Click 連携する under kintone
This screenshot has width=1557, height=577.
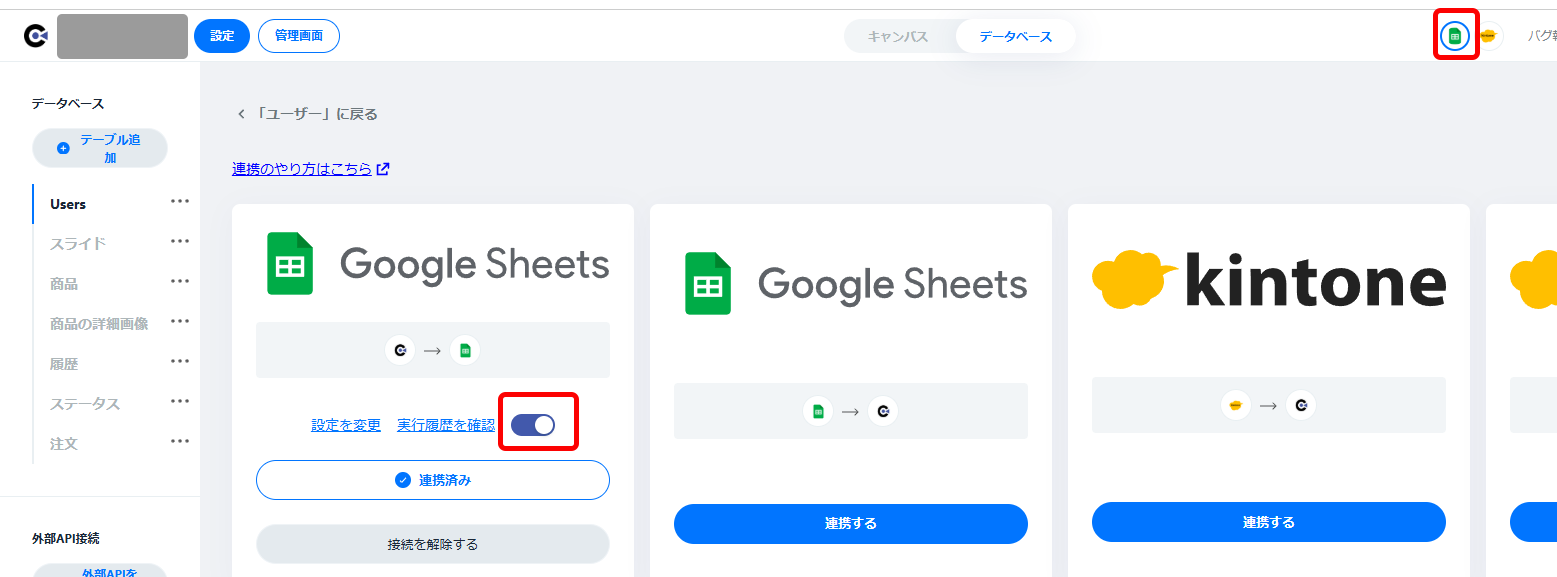(1269, 522)
